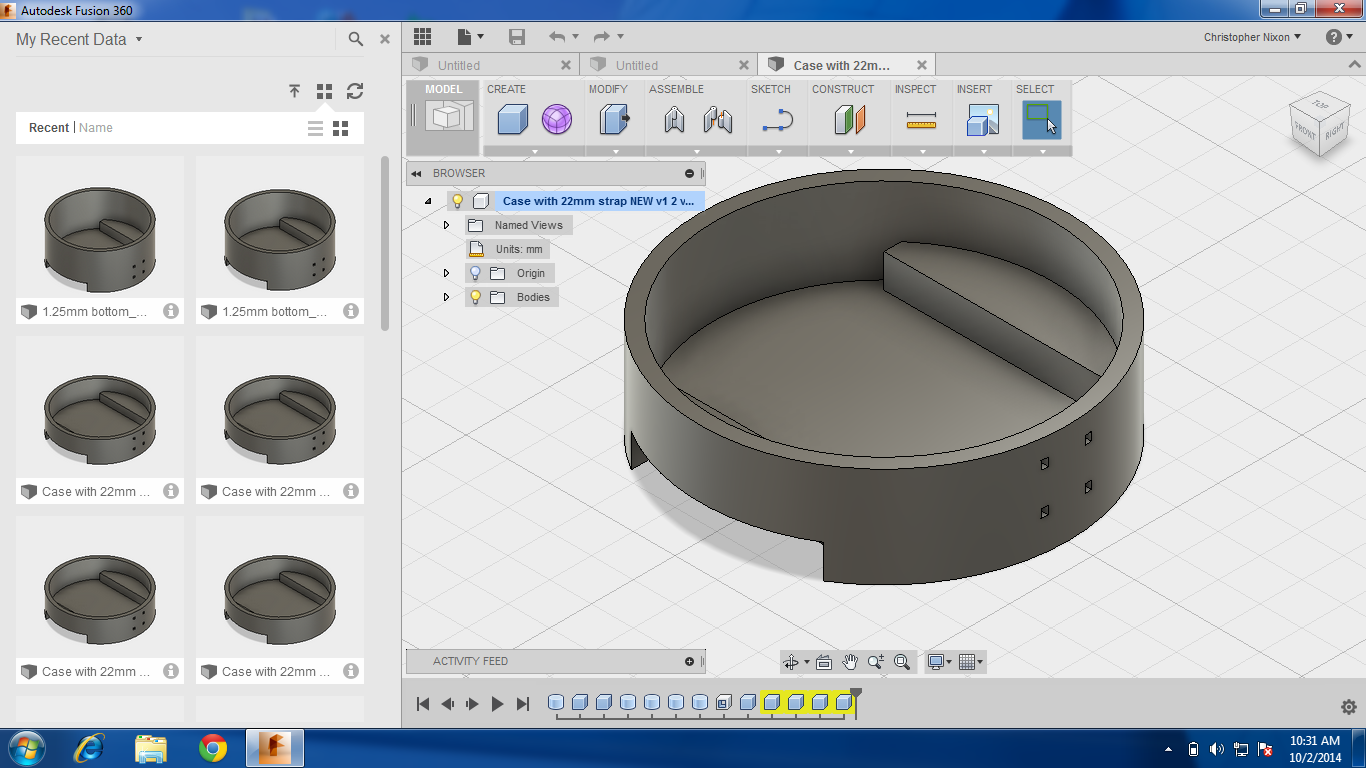This screenshot has height=768, width=1366.
Task: Click the Create Box tool icon
Action: [x=512, y=121]
